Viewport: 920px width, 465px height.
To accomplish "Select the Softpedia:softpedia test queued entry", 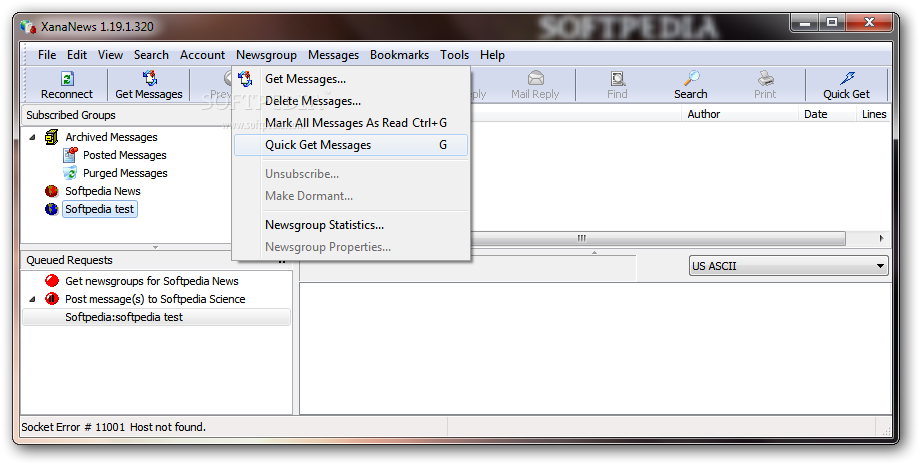I will [x=156, y=317].
